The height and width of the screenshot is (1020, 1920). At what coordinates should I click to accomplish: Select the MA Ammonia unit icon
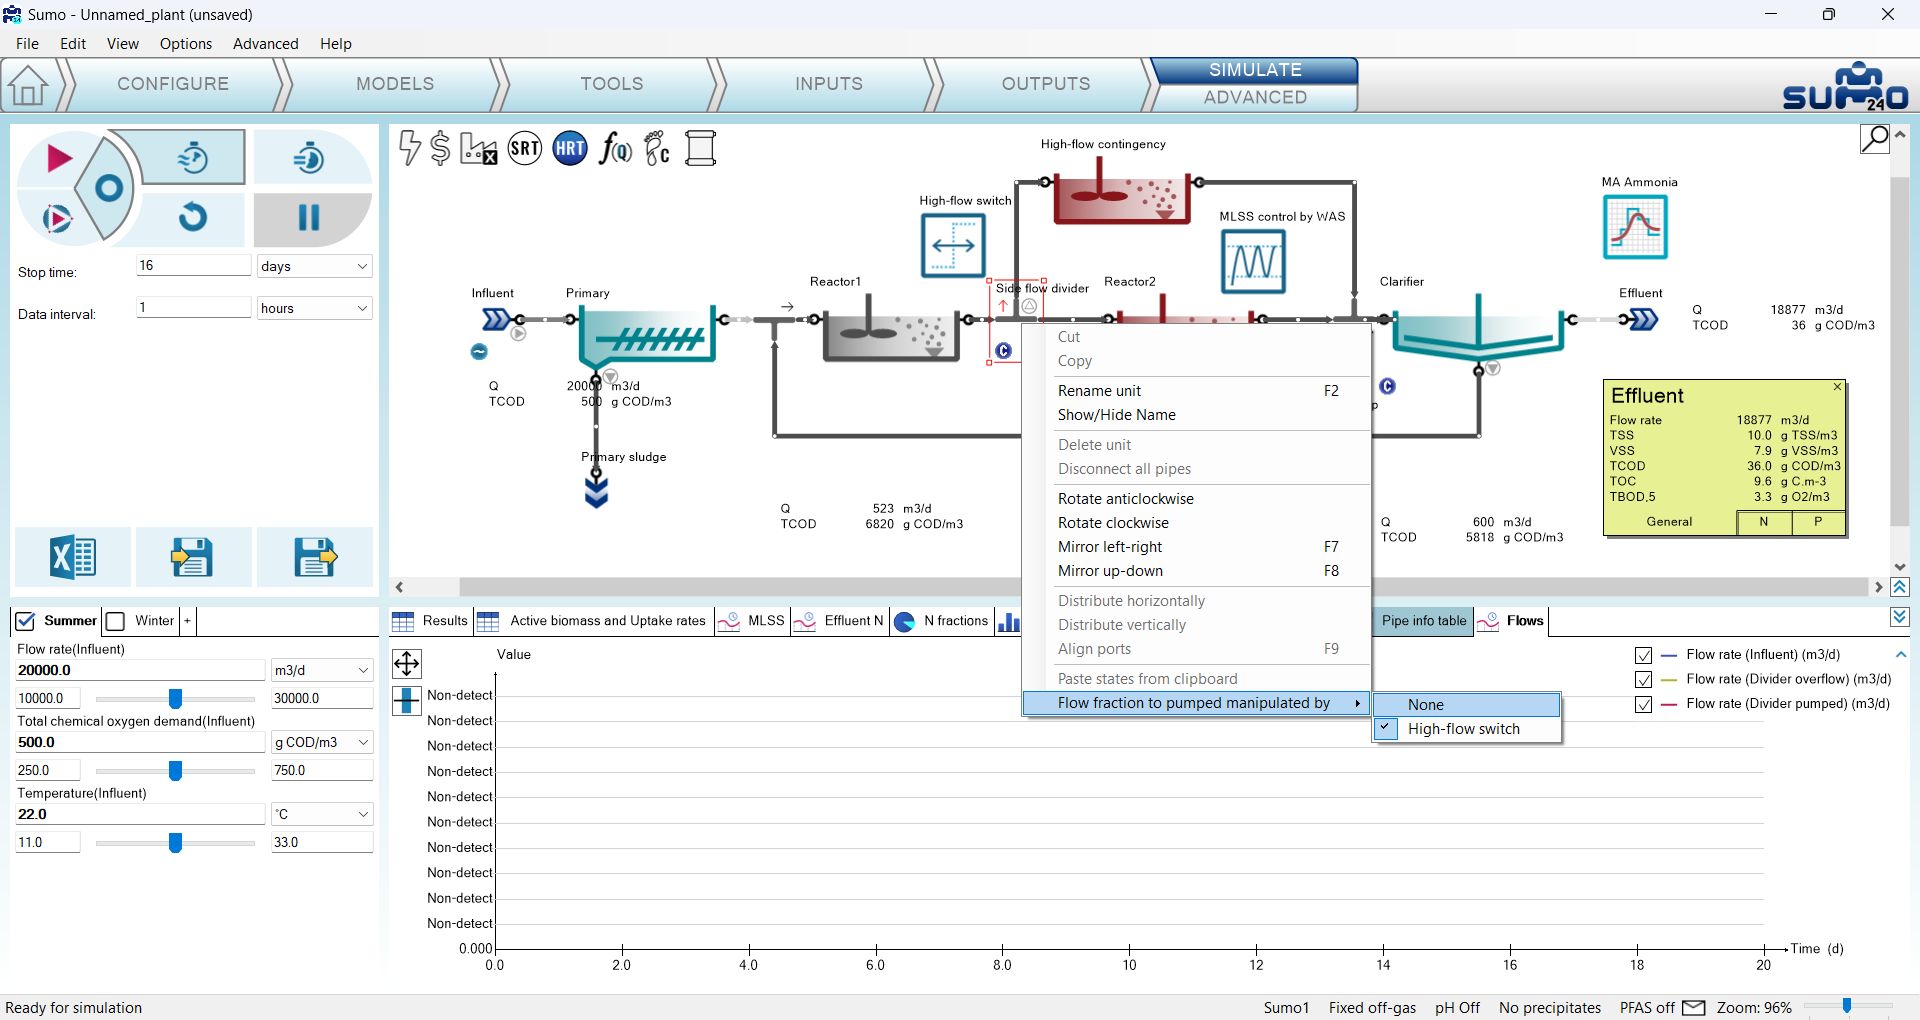point(1635,227)
